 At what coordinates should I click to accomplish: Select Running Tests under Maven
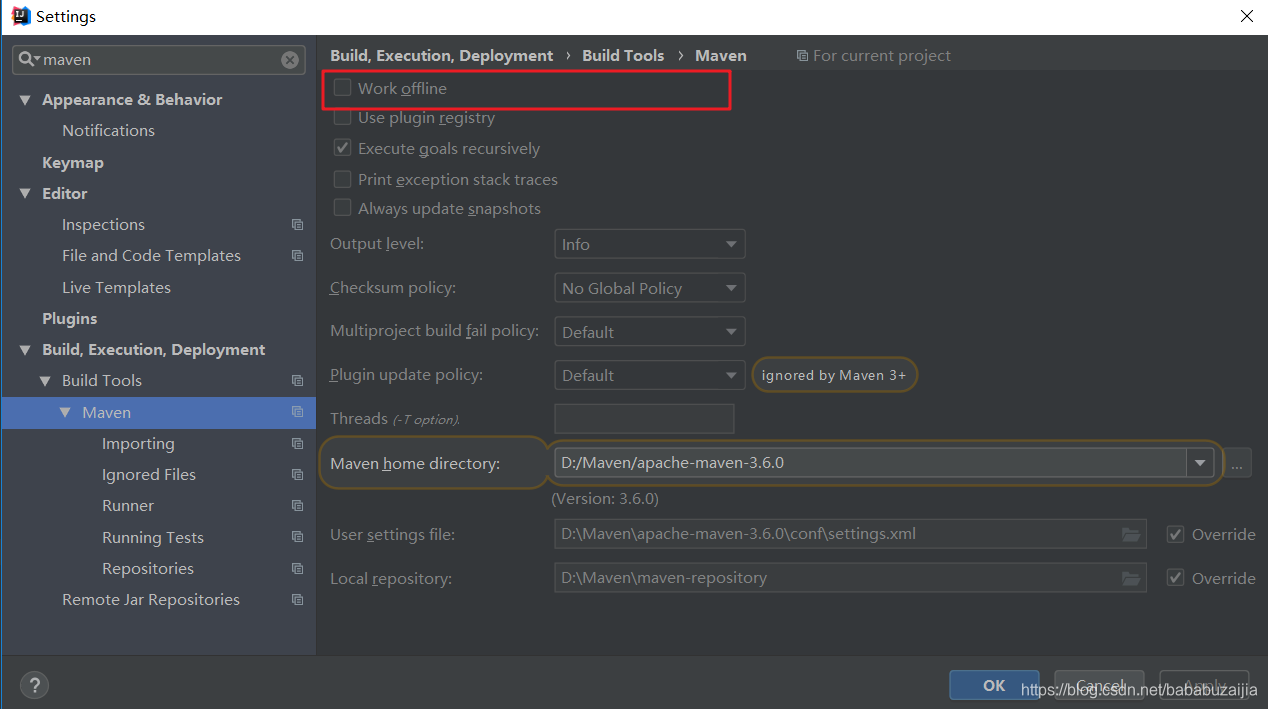coord(152,538)
